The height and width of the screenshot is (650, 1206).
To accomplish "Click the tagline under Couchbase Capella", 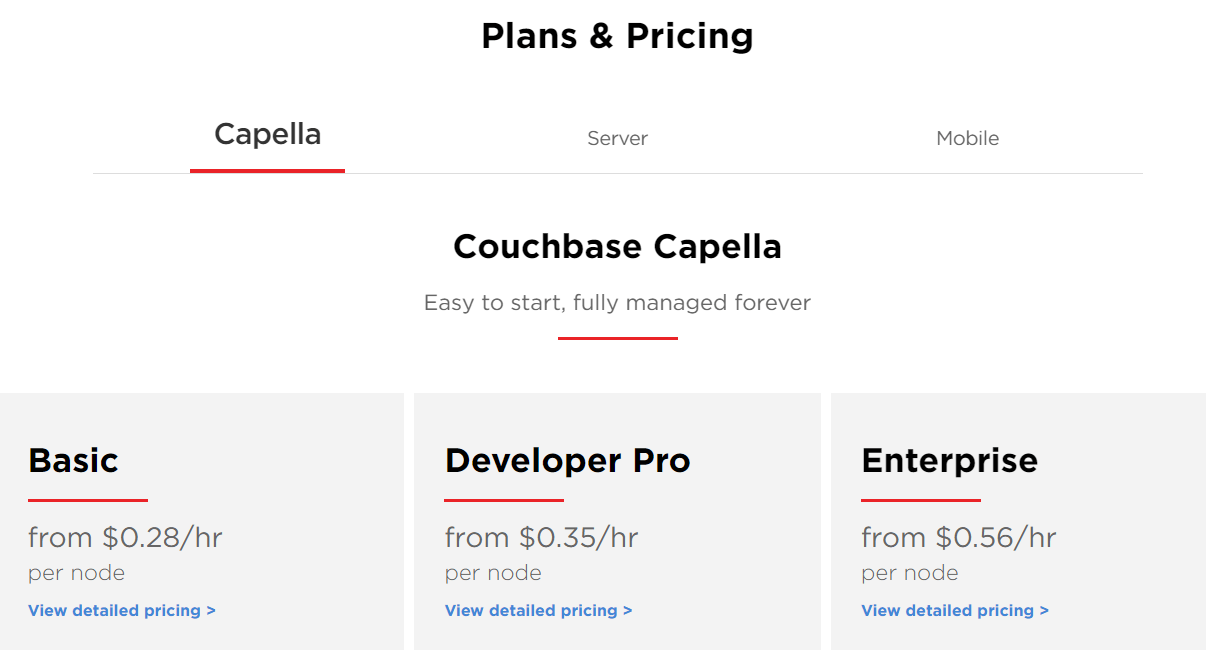I will (x=617, y=302).
